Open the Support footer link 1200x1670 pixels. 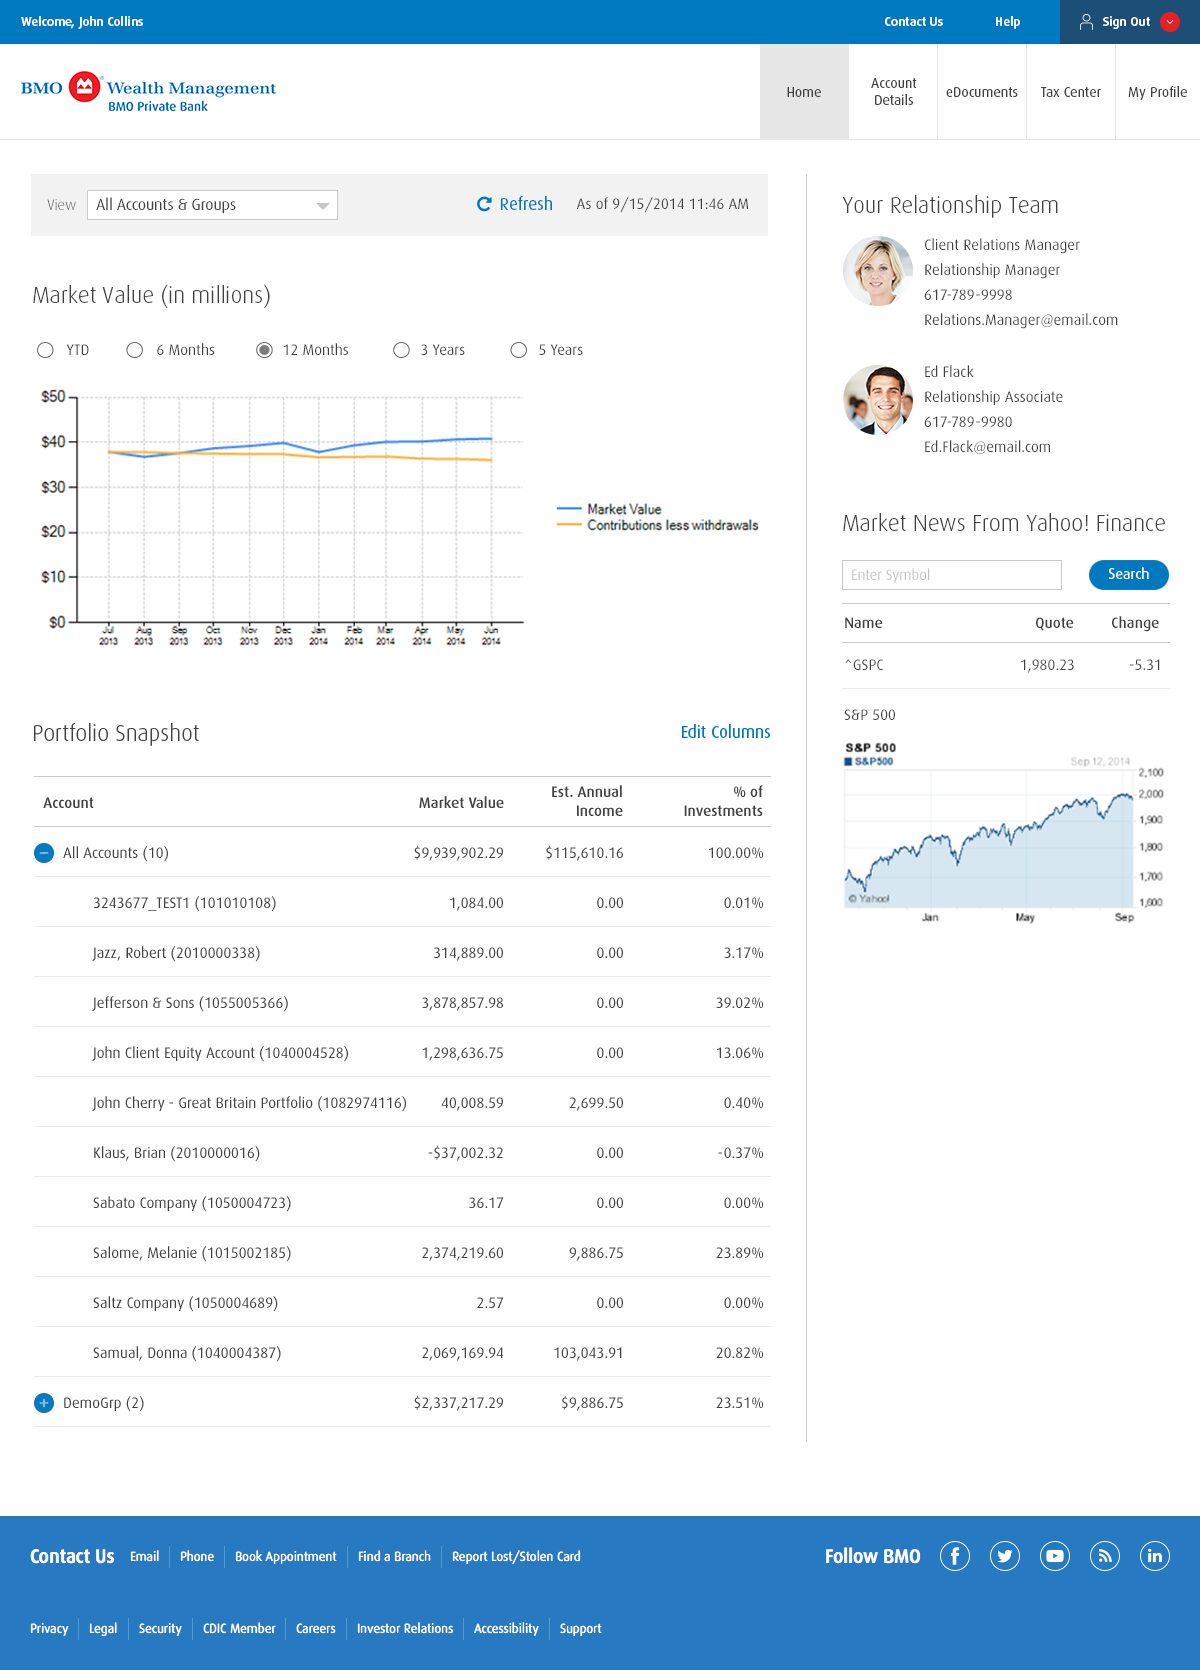(580, 1628)
